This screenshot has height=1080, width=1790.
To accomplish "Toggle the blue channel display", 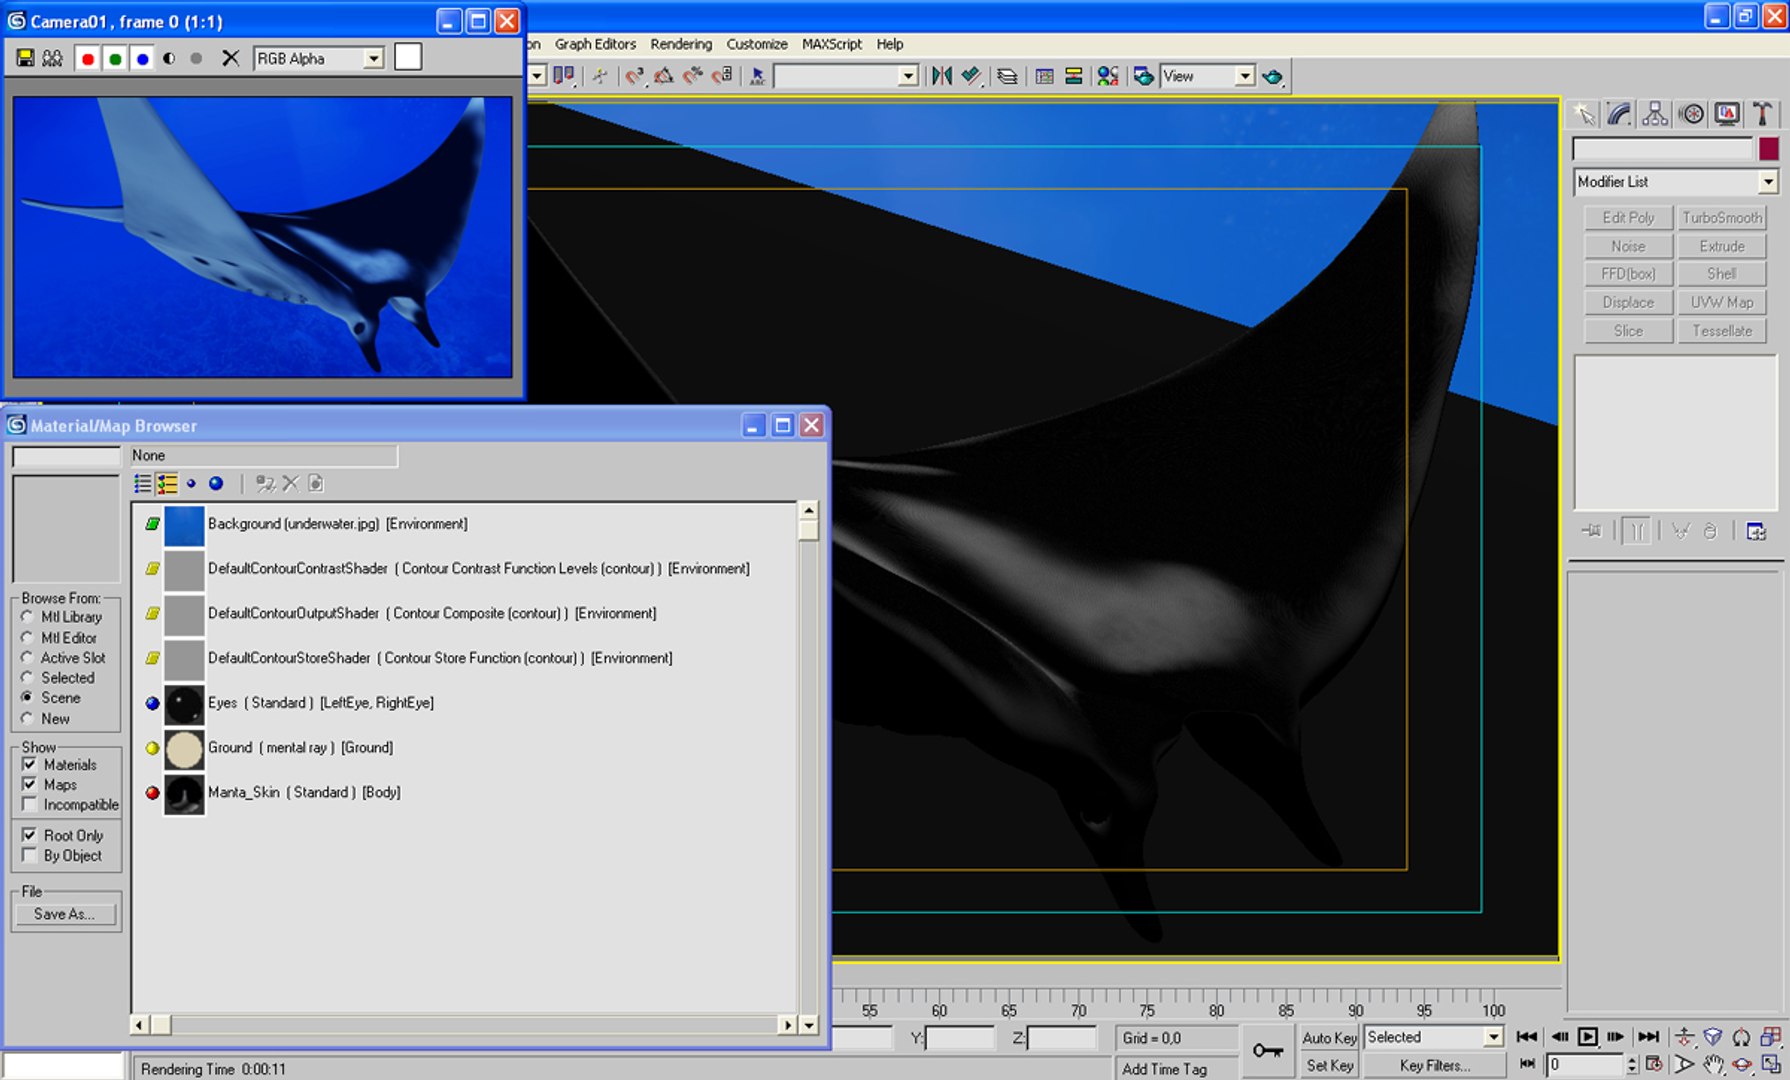I will [142, 59].
